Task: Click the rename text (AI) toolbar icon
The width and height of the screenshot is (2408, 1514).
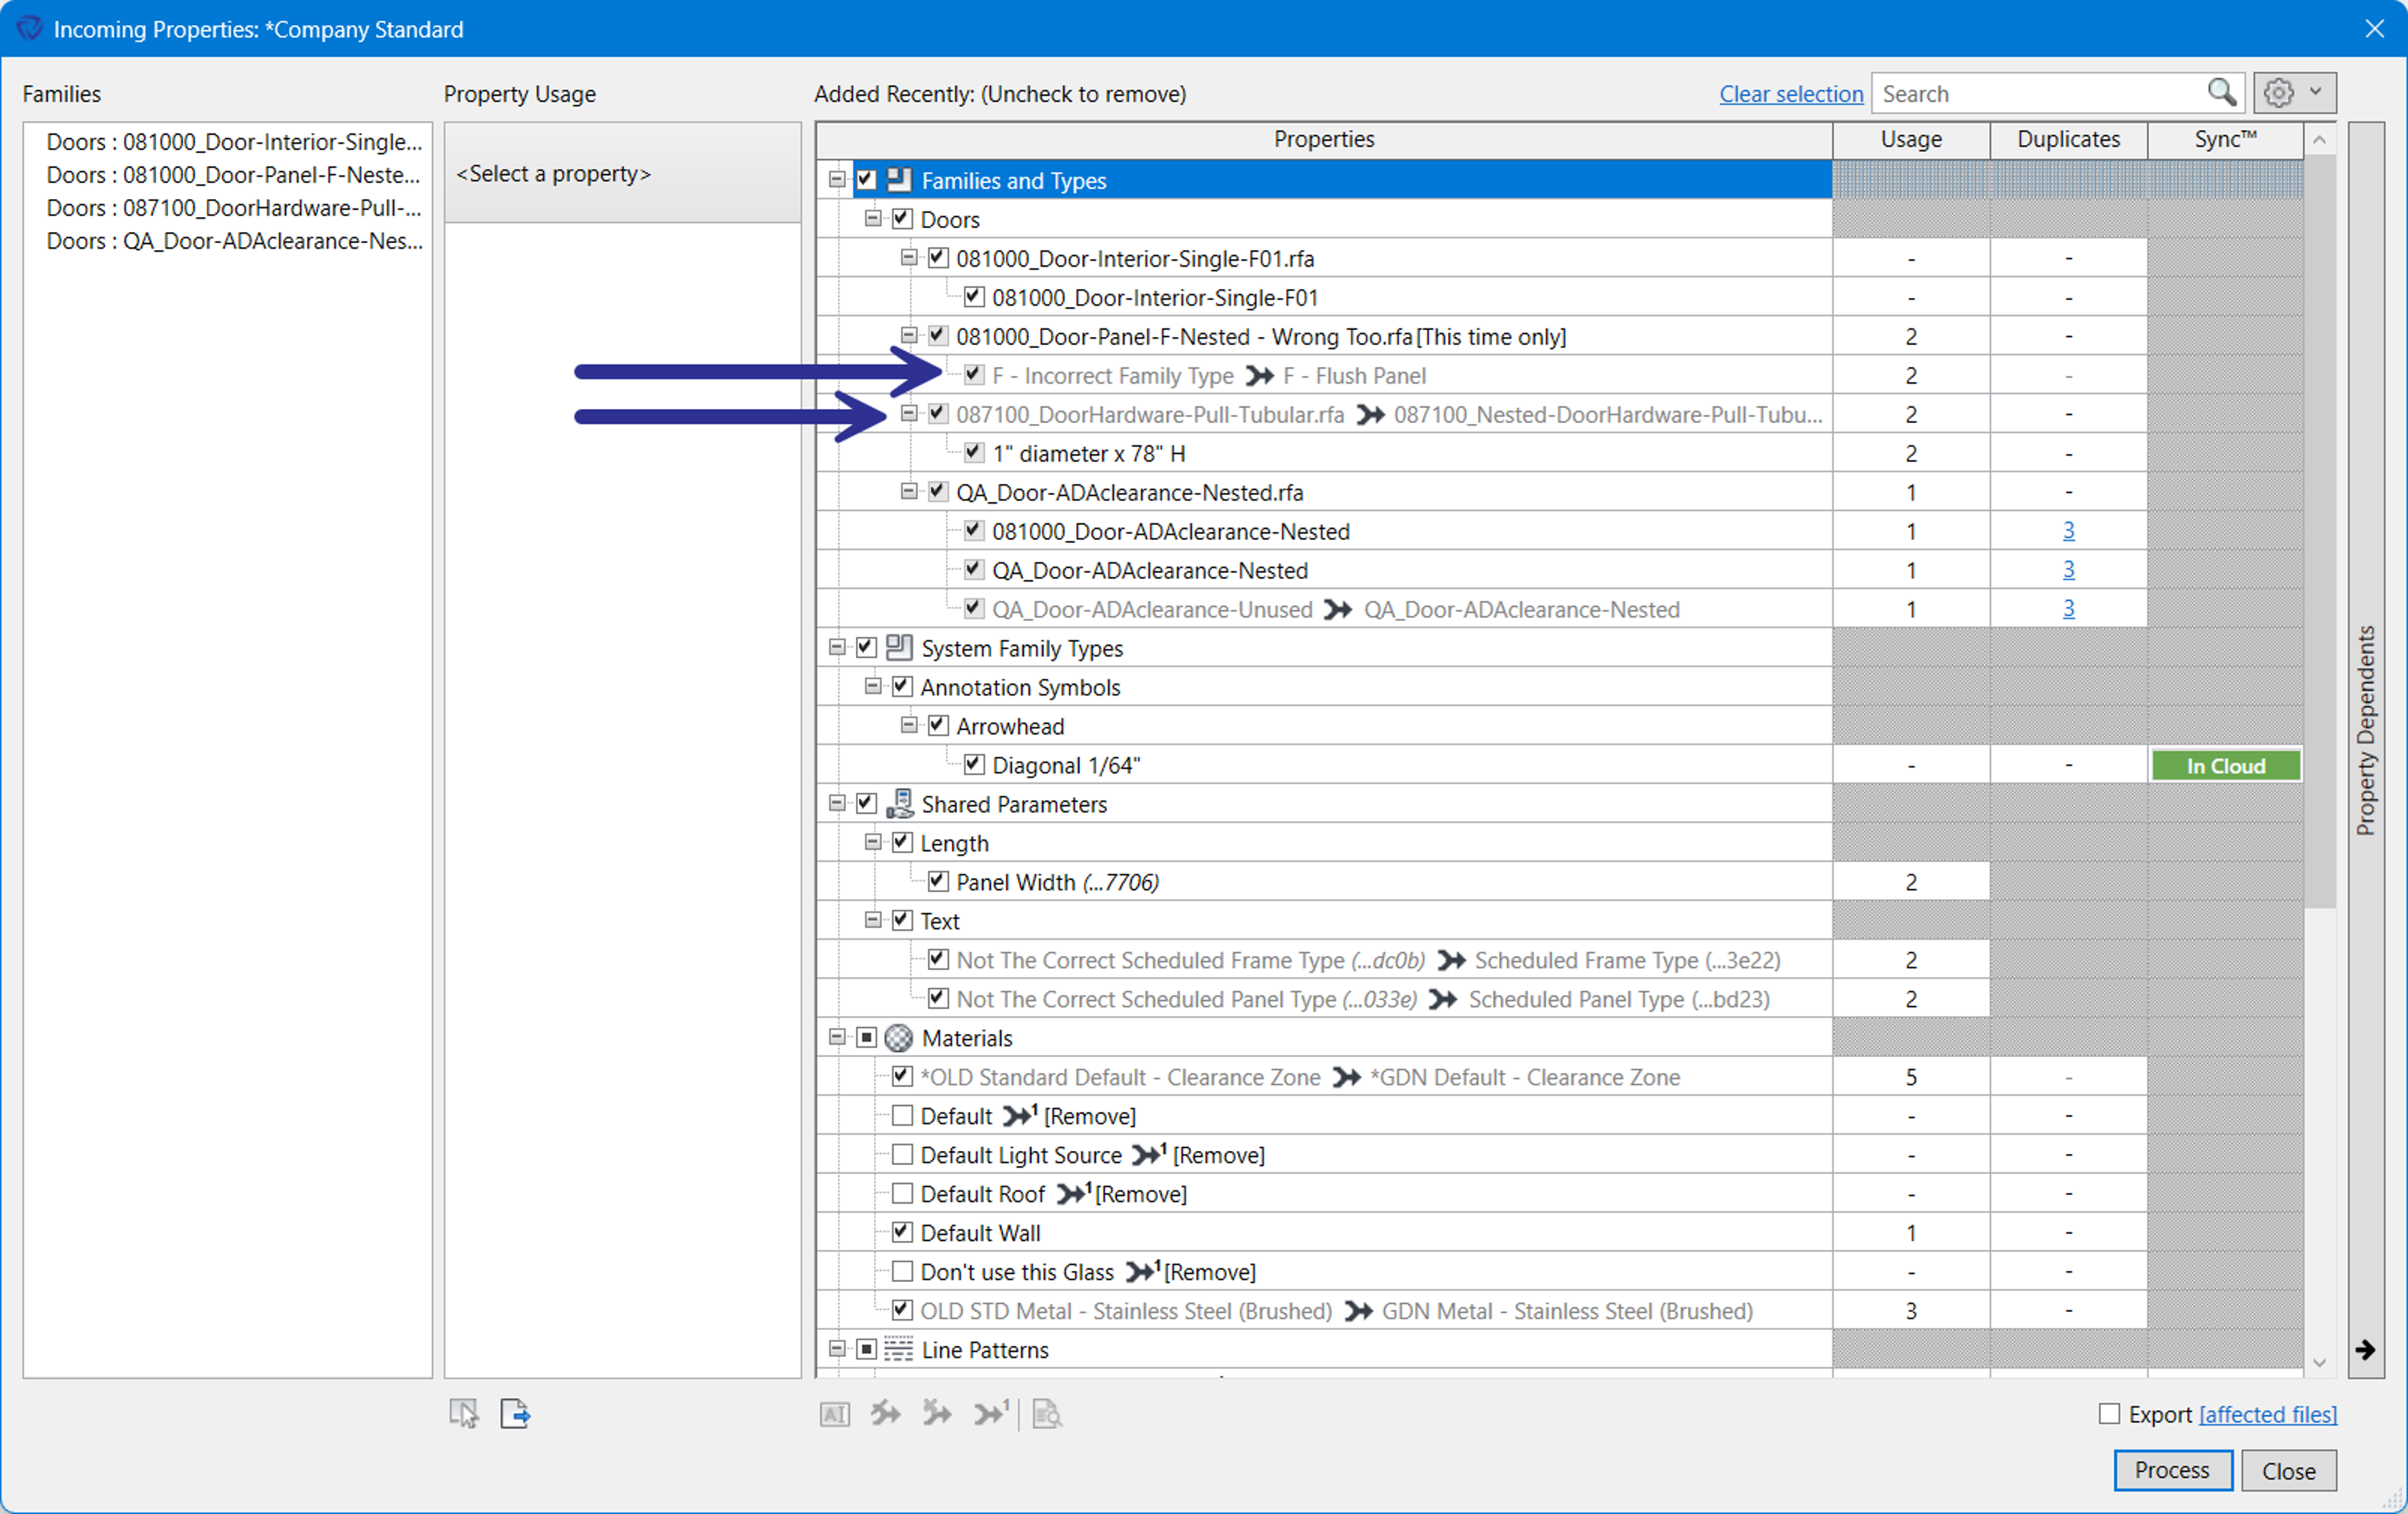Action: pyautogui.click(x=835, y=1414)
